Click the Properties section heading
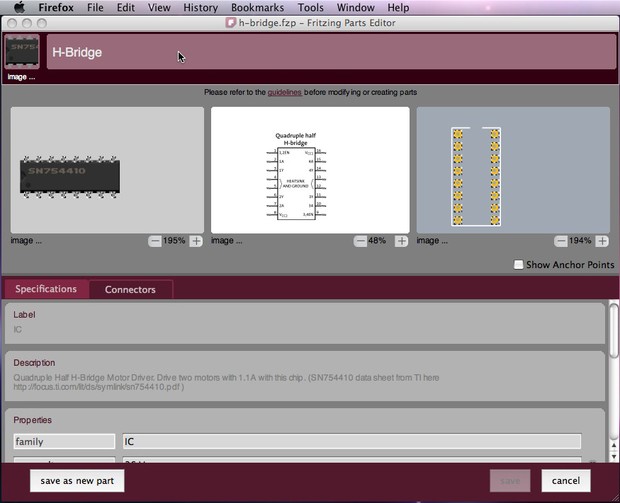The height and width of the screenshot is (503, 620). 32,420
